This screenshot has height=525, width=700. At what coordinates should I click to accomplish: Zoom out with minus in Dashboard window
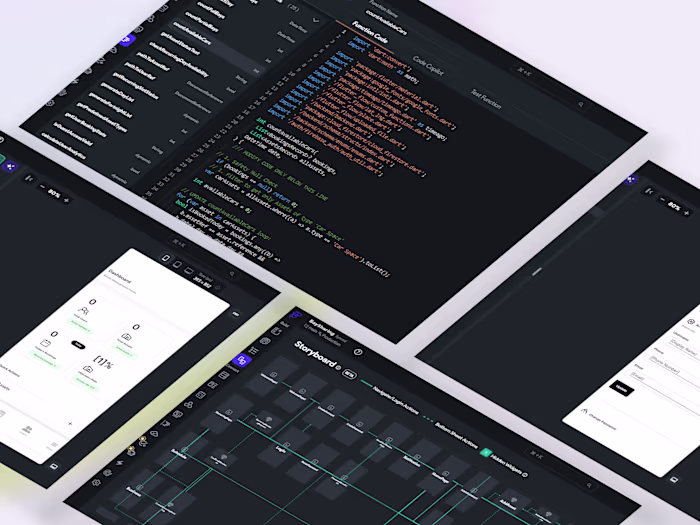42,187
